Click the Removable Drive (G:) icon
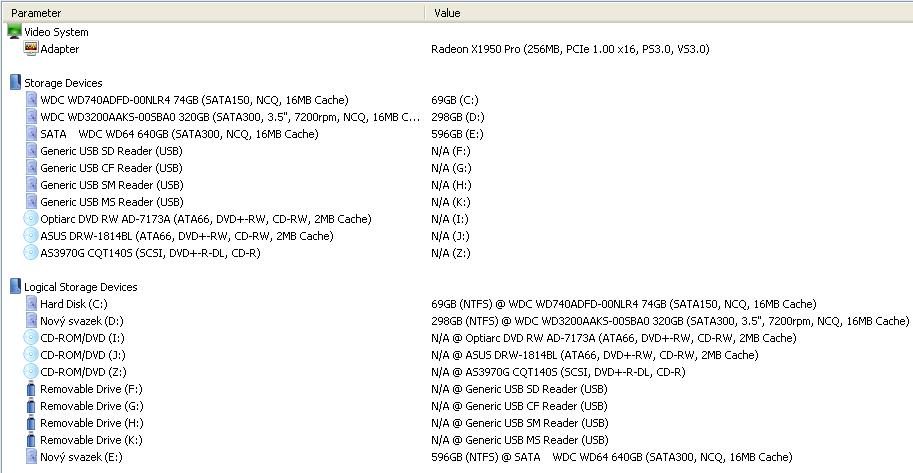The height and width of the screenshot is (473, 913). point(31,405)
